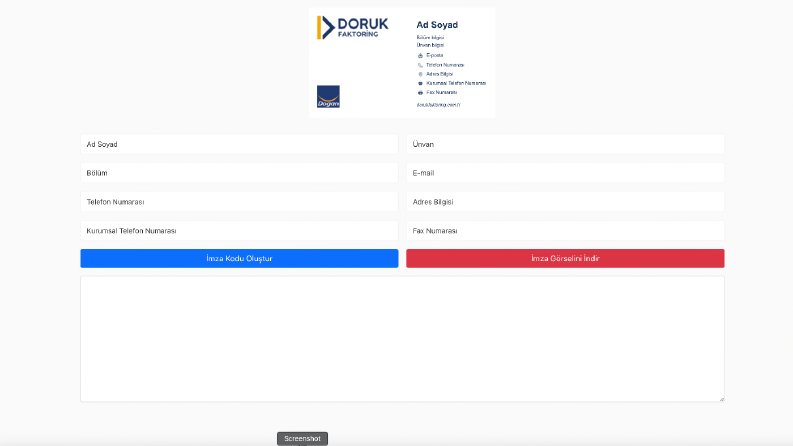Click the Fax Numarası label in the preview
Viewport: 793px width, 446px height.
click(442, 93)
